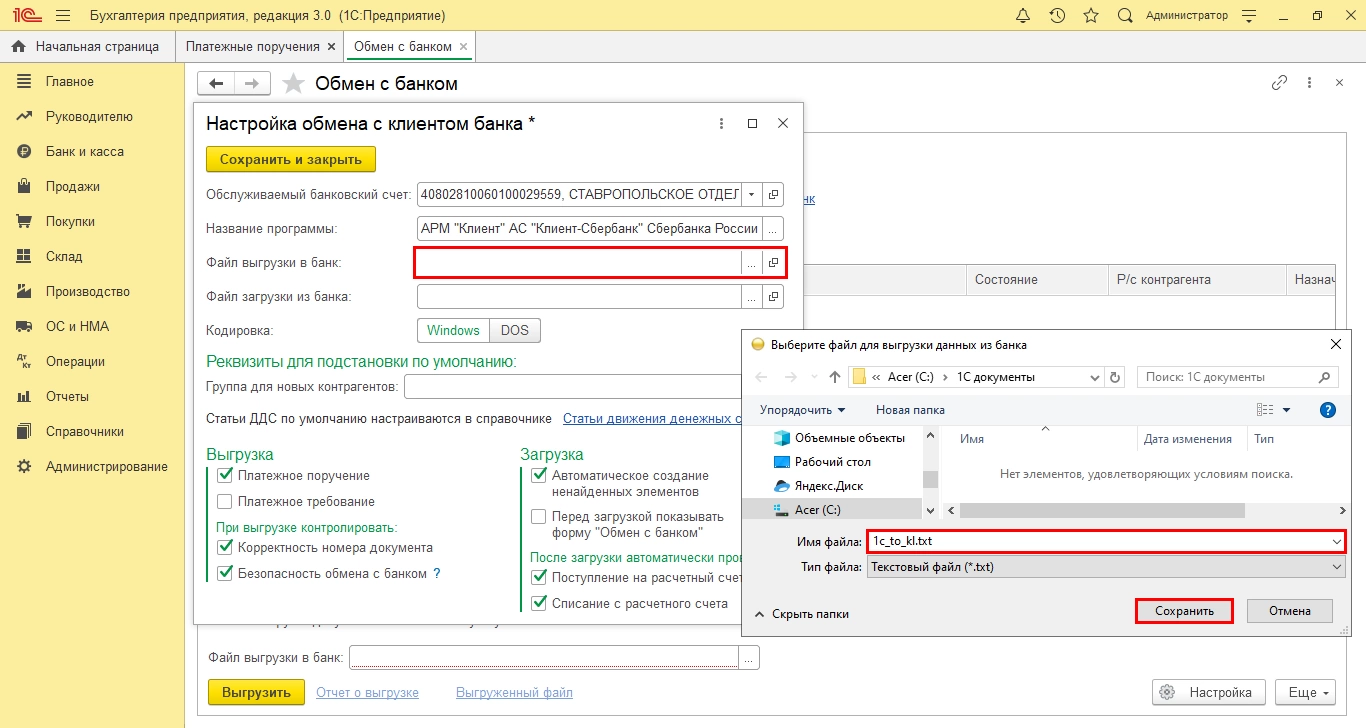The width and height of the screenshot is (1366, 728).
Task: Open the file icon next to Файл загрузки из банка
Action: pyautogui.click(x=773, y=297)
